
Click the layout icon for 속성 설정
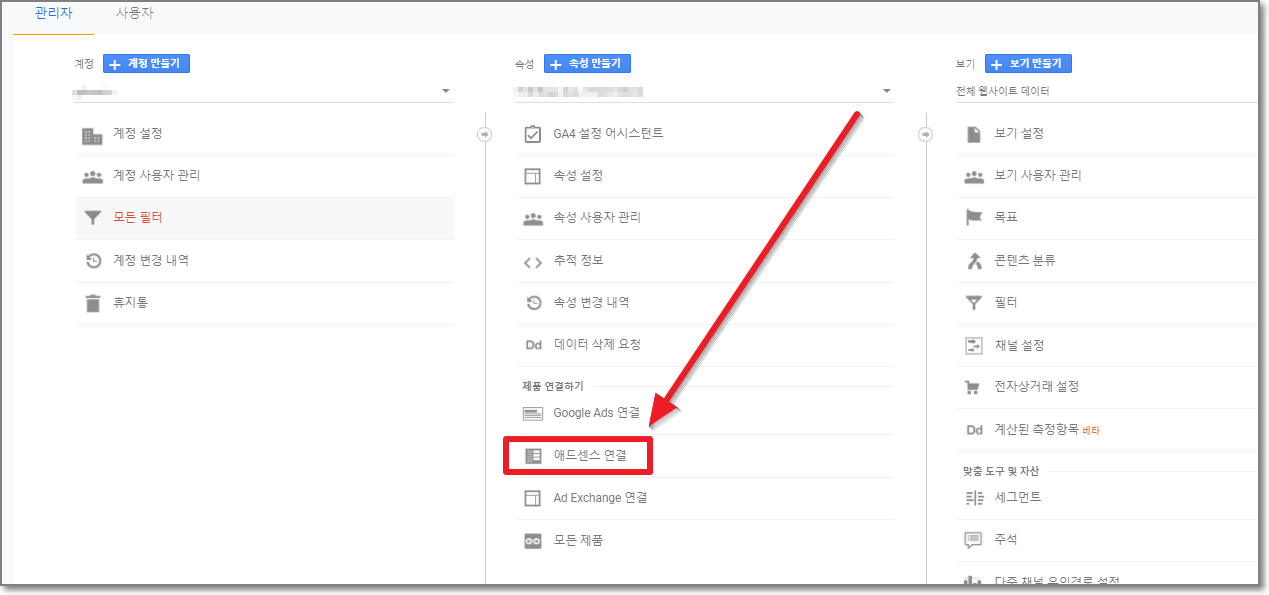point(533,177)
